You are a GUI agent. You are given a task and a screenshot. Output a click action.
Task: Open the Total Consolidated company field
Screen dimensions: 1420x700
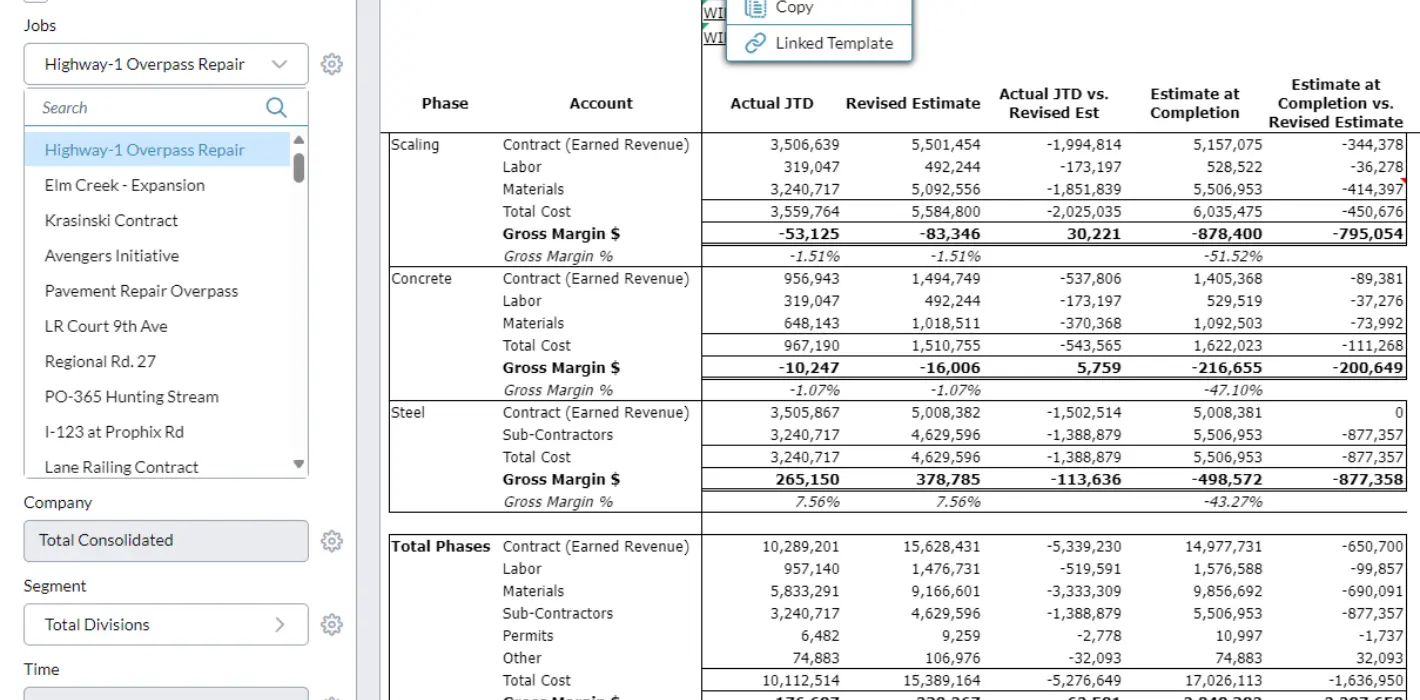pos(166,541)
